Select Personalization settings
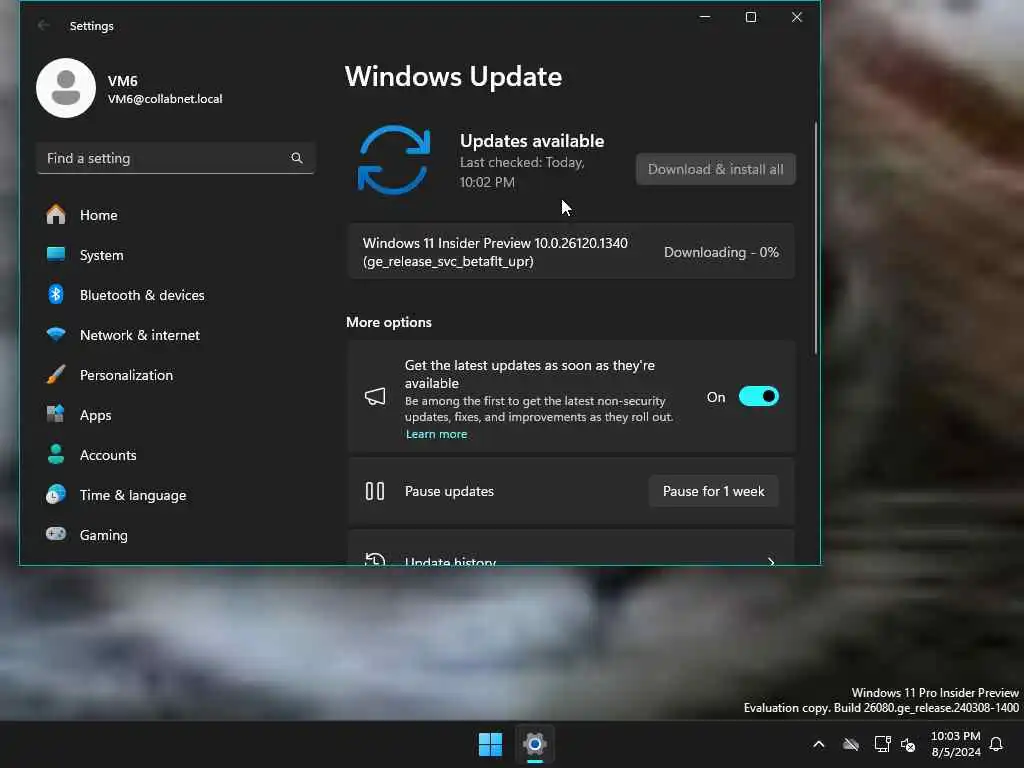The image size is (1024, 768). [x=175, y=375]
